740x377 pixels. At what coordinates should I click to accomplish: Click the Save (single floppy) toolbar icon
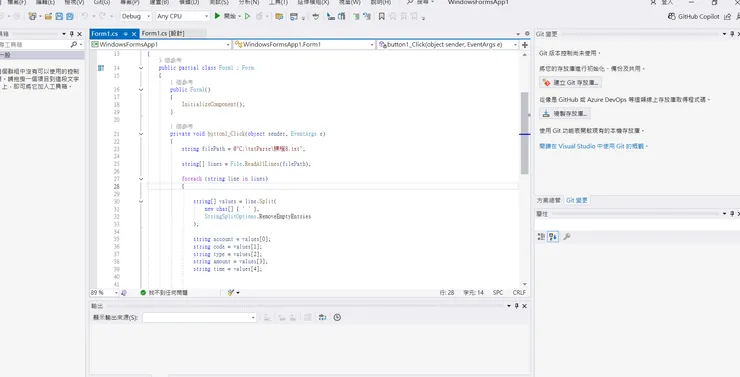[x=59, y=16]
